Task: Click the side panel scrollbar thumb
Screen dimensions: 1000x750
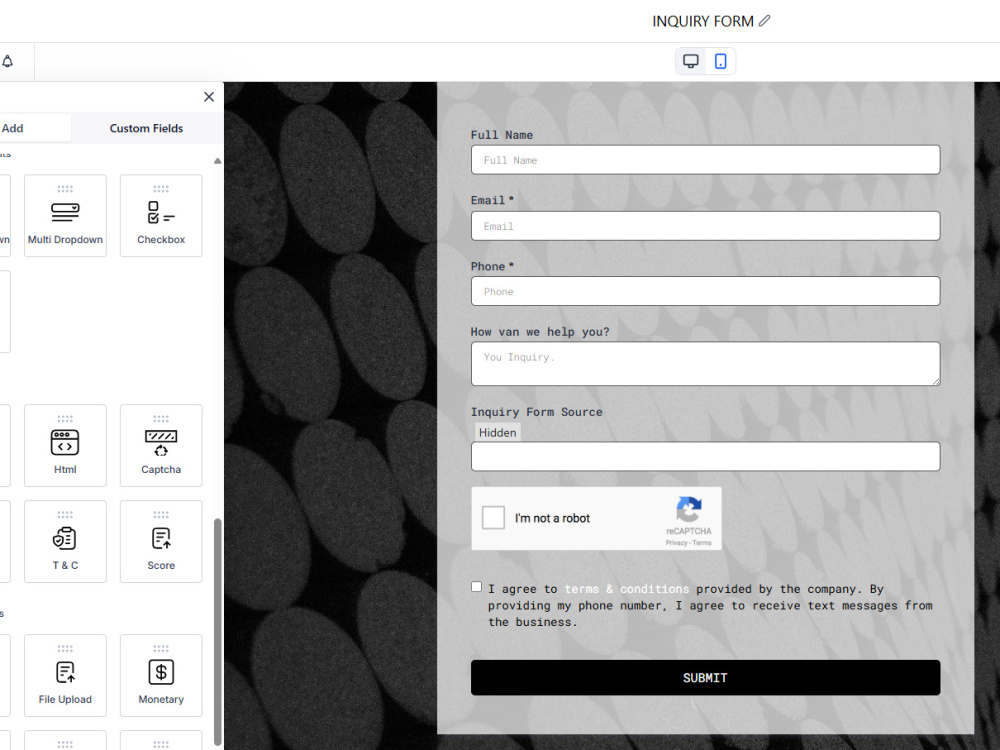Action: click(217, 631)
